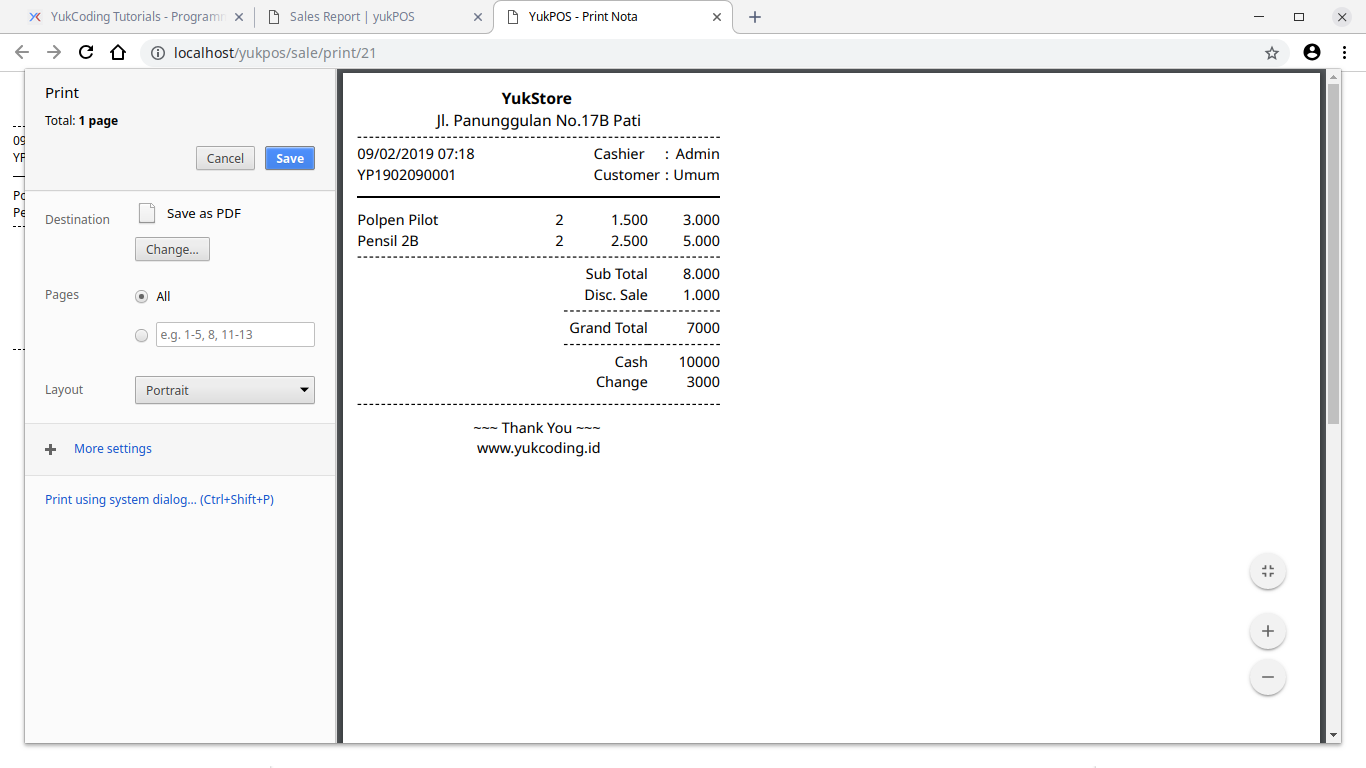Image resolution: width=1366 pixels, height=768 pixels.
Task: Click the invoice number YP1902090001
Action: 406,175
